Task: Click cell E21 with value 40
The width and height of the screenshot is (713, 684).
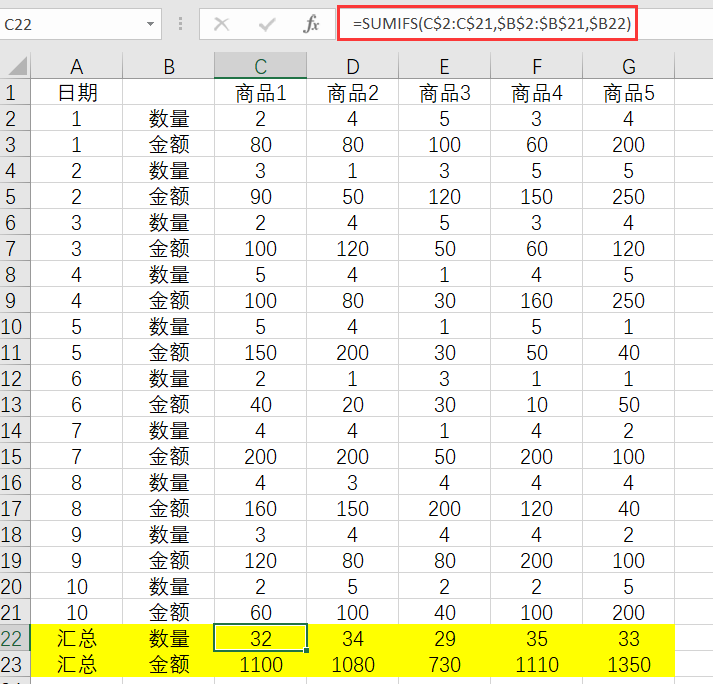Action: coord(445,613)
